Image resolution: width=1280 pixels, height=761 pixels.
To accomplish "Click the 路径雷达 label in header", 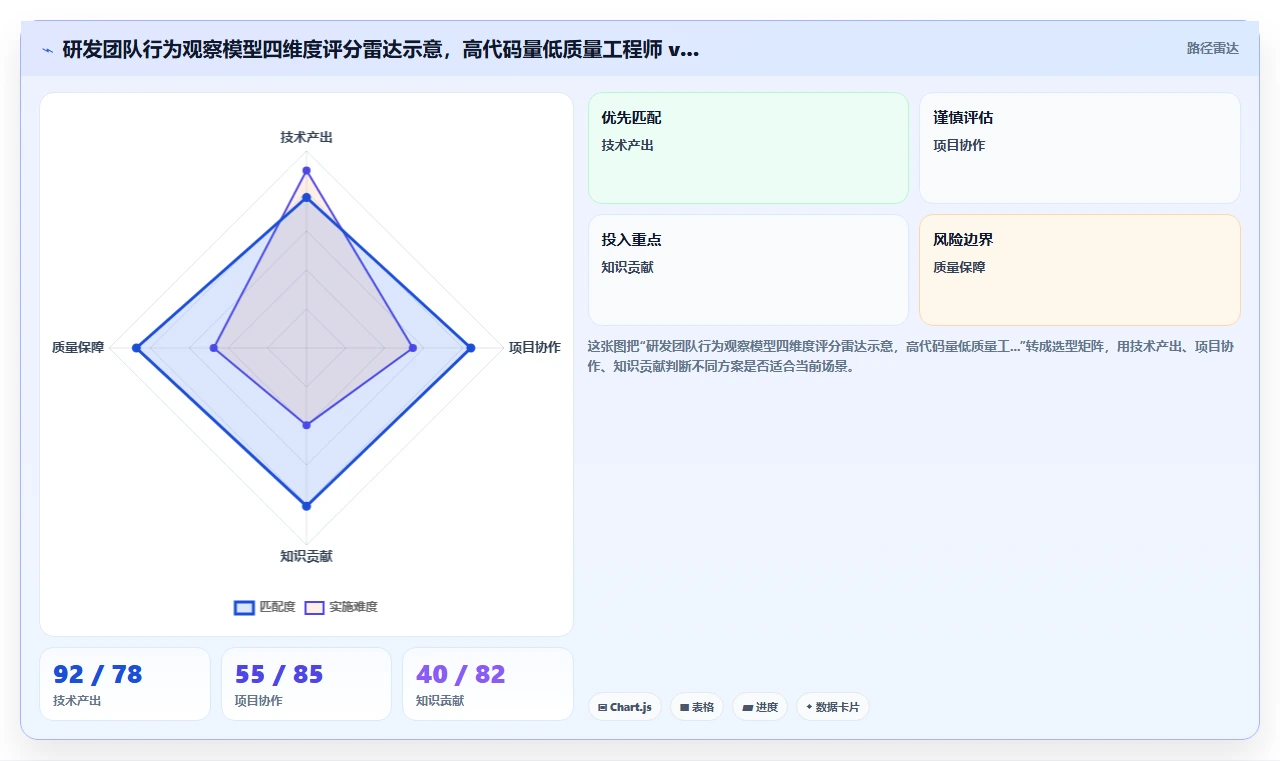I will coord(1213,48).
